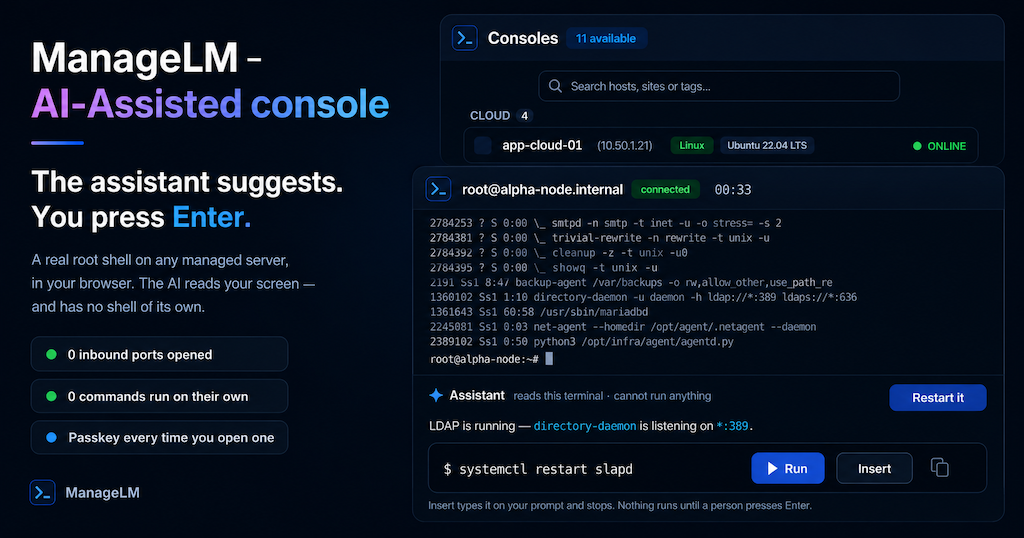
Task: Click the Consoles panel terminal icon
Action: 464,38
